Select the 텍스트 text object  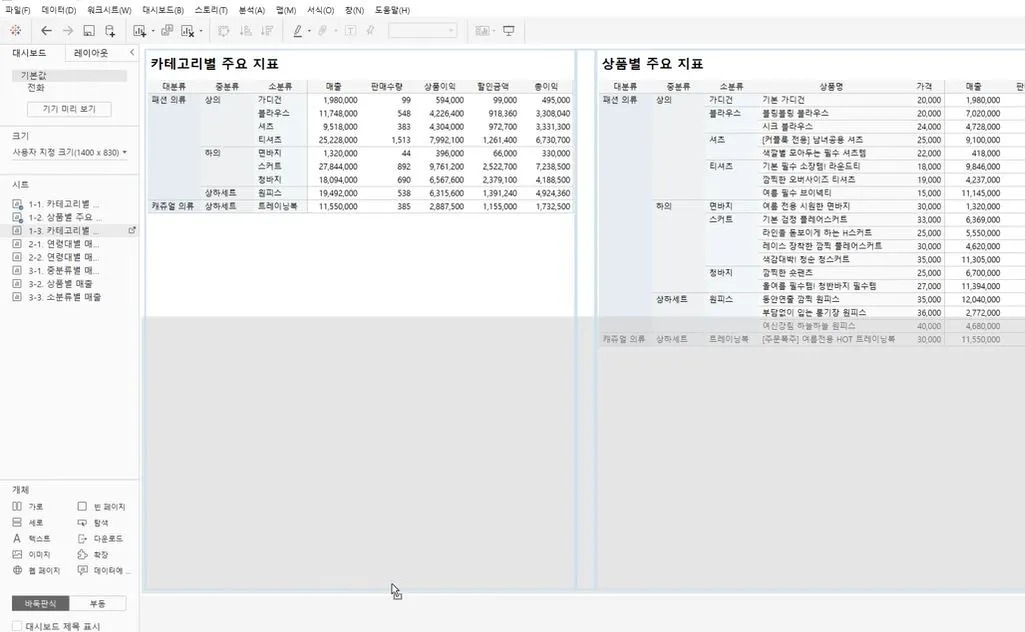tap(31, 539)
